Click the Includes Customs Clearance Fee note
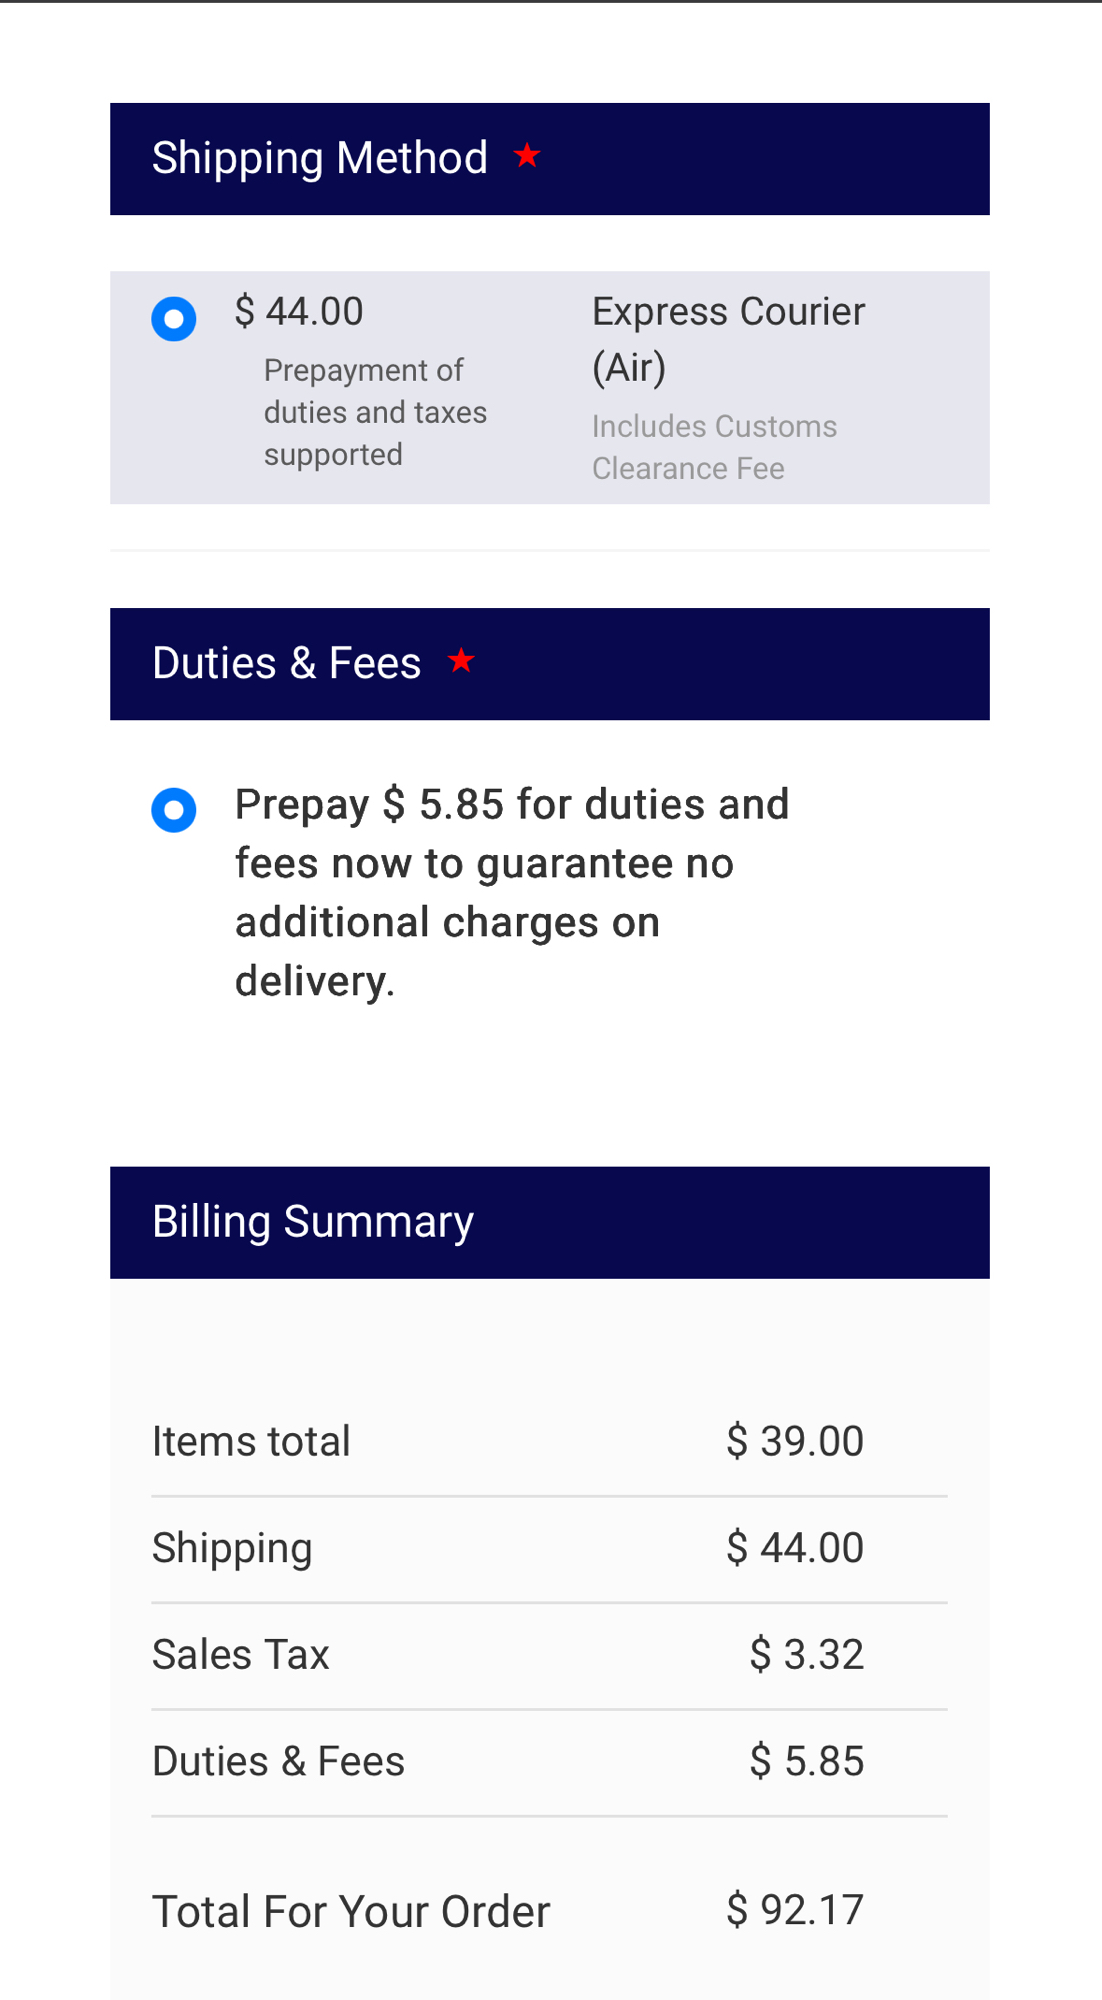 pos(714,447)
